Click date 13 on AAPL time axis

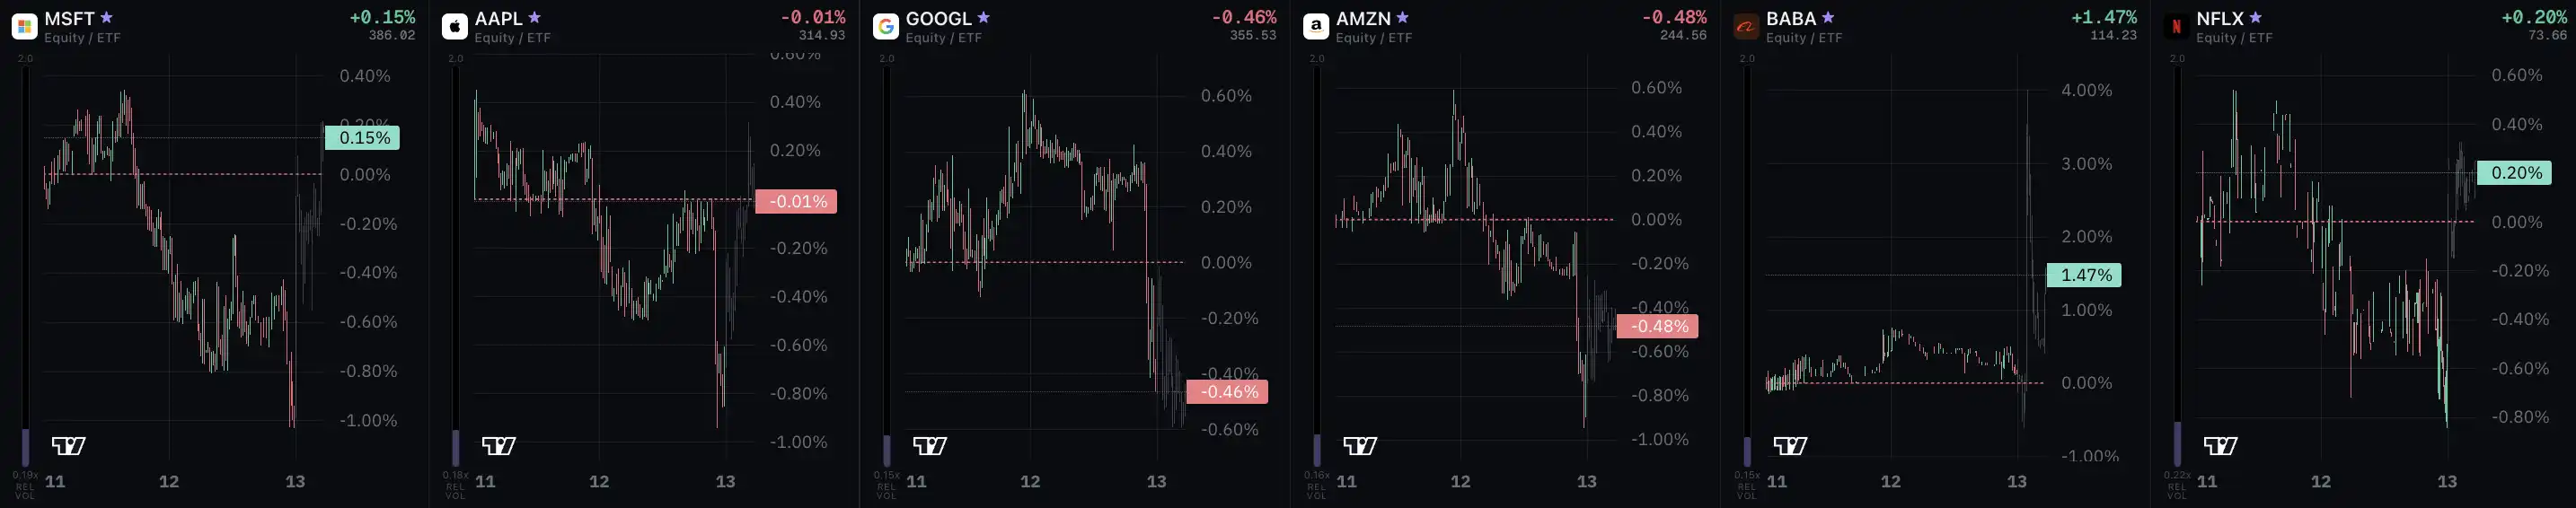(725, 482)
